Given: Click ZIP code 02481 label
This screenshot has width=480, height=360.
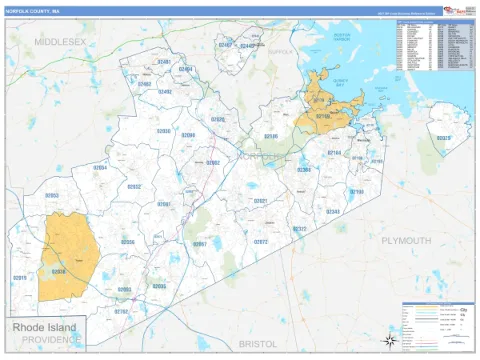Looking at the screenshot, I should (x=164, y=62).
